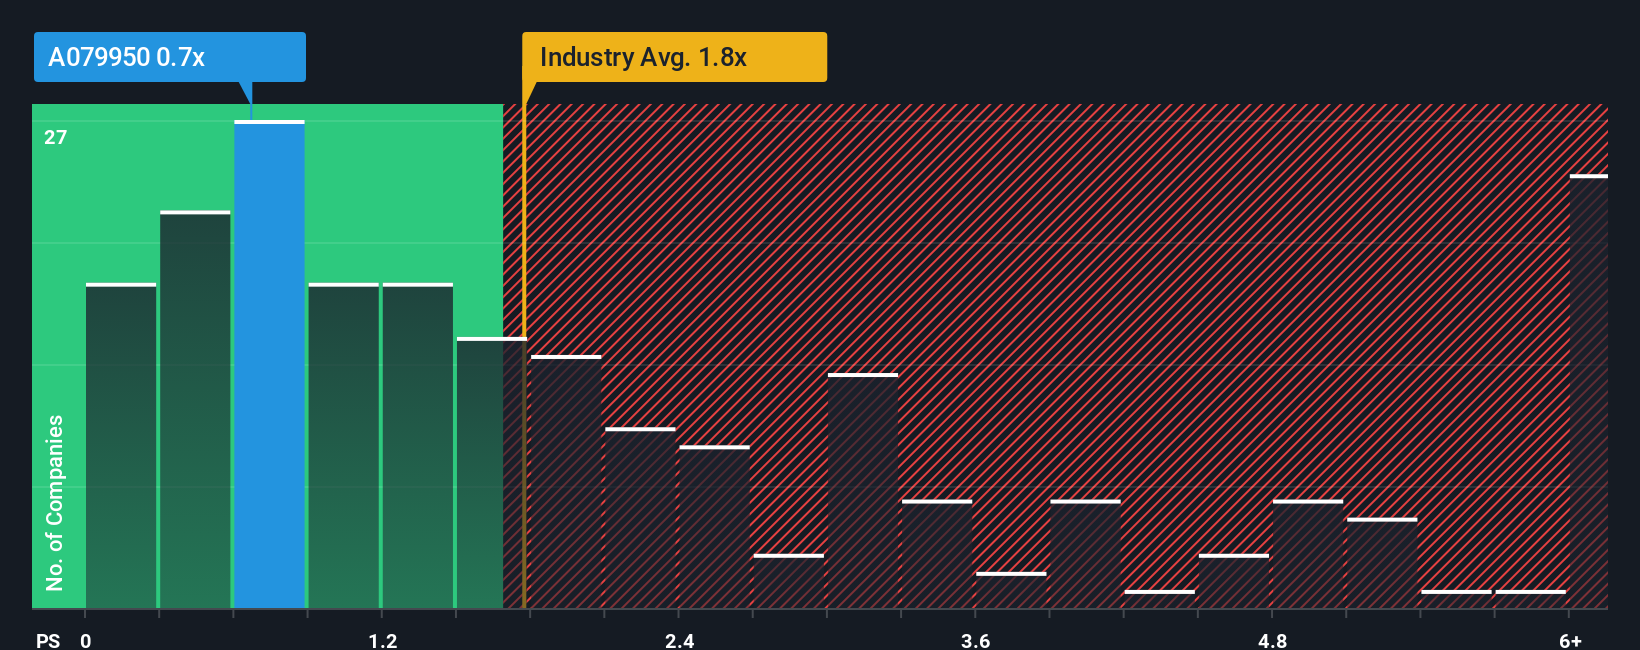Click the bar just left of the 3.6 tick
The image size is (1640, 650).
[x=937, y=554]
